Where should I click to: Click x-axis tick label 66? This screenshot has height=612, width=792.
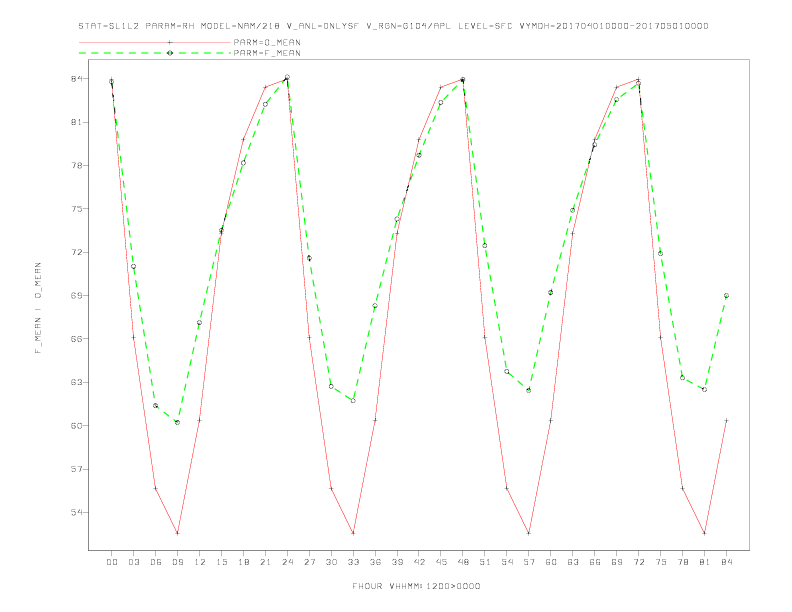click(595, 562)
